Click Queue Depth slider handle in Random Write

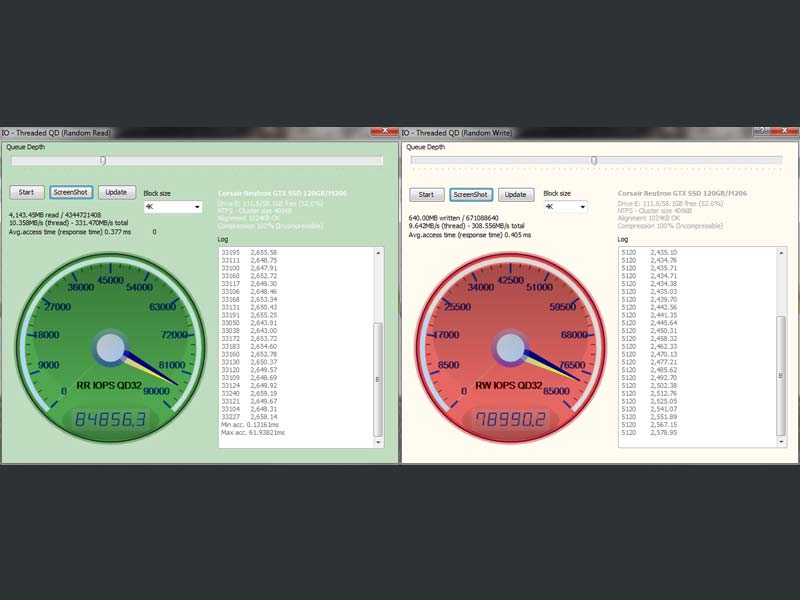coord(594,160)
